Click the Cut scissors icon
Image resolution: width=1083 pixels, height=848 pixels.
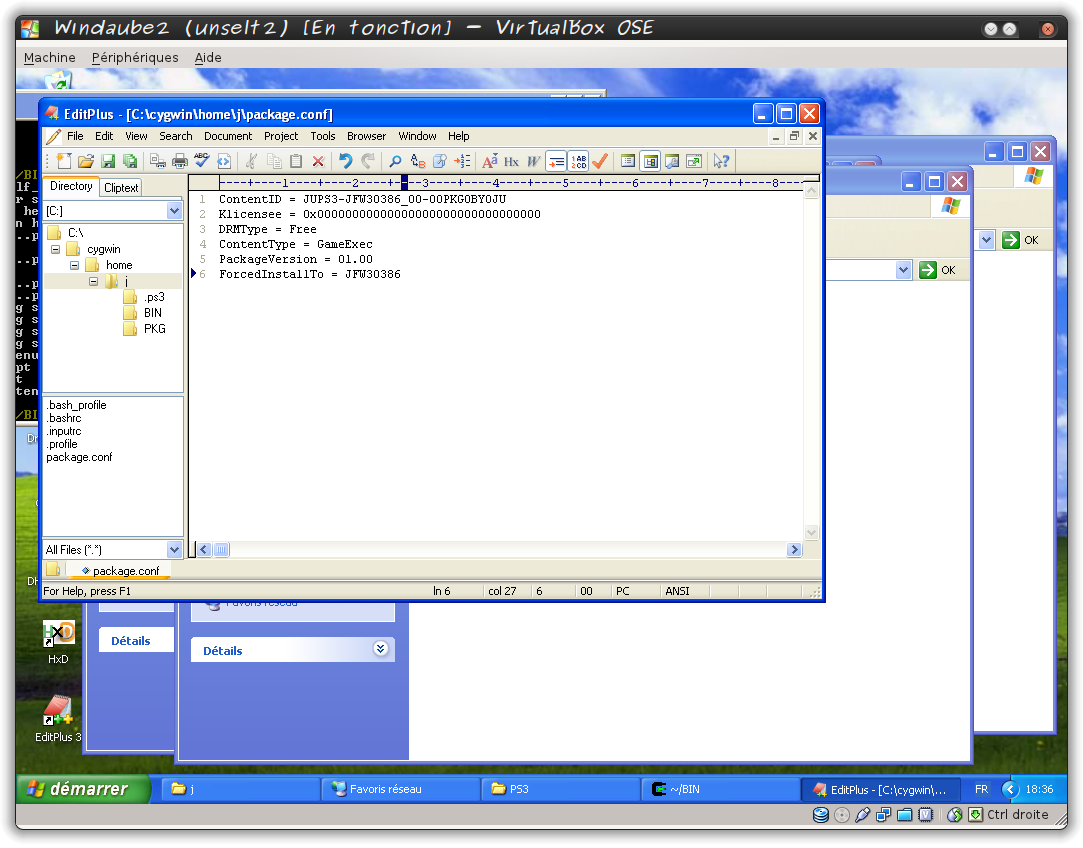tap(251, 162)
